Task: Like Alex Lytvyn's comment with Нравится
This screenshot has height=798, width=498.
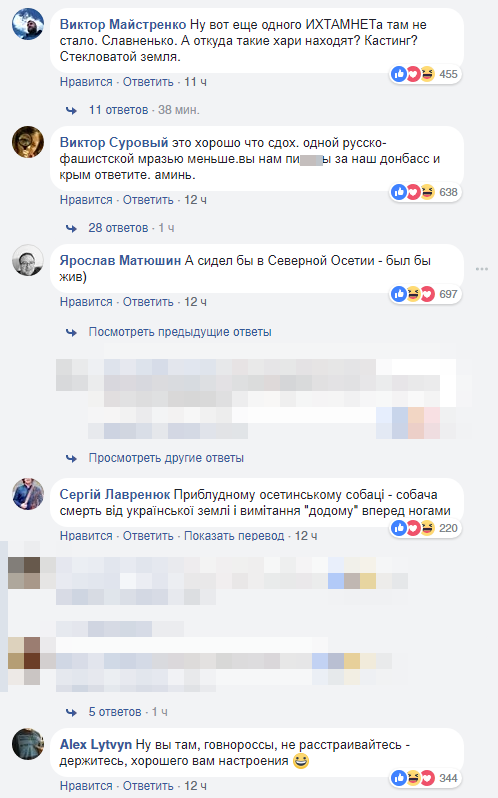Action: pyautogui.click(x=86, y=786)
